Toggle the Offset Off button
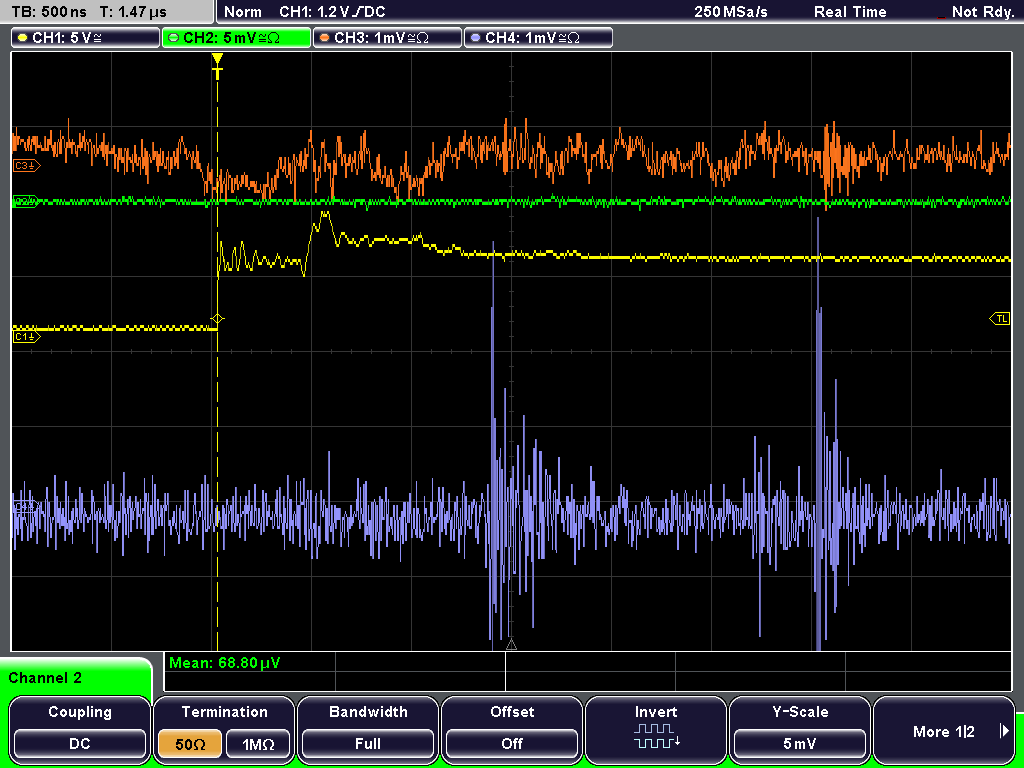 pyautogui.click(x=512, y=744)
